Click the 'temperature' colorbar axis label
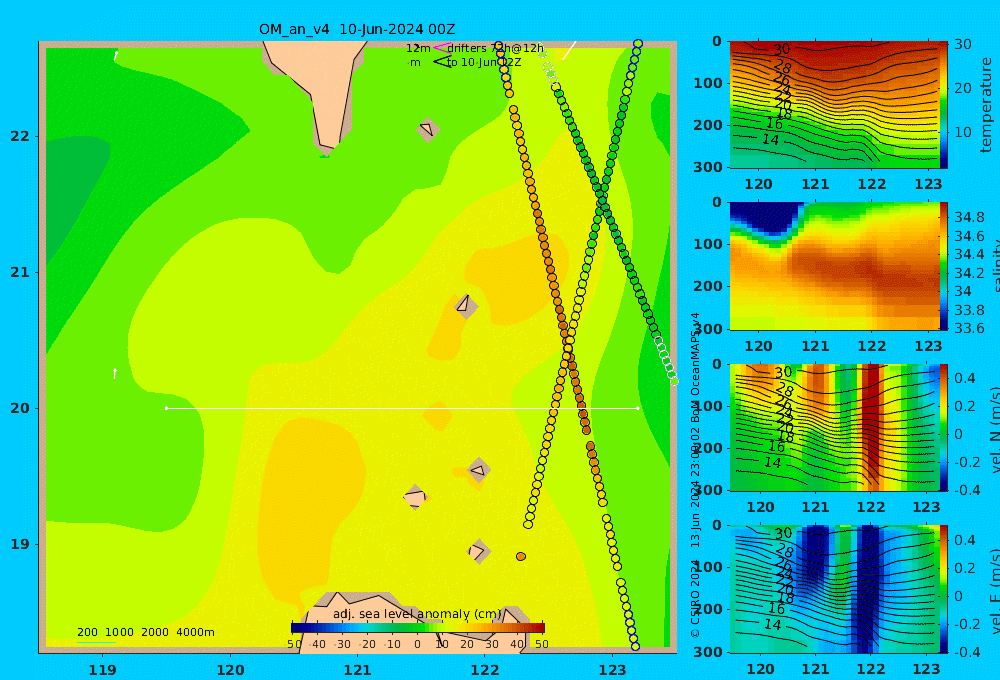This screenshot has height=680, width=1000. 986,105
